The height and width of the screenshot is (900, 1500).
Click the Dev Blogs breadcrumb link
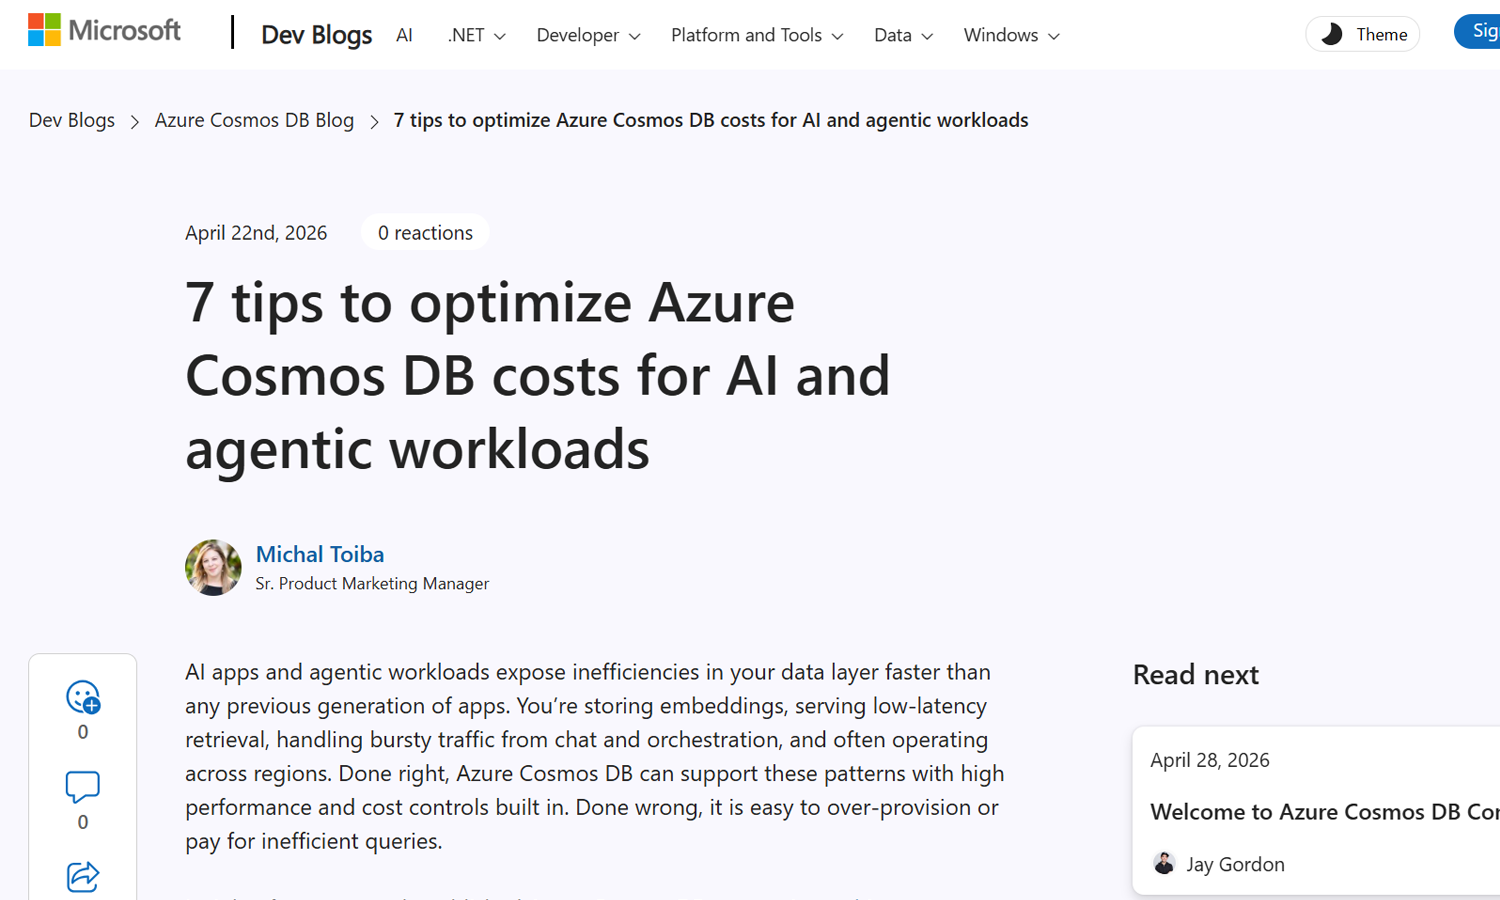click(x=72, y=120)
